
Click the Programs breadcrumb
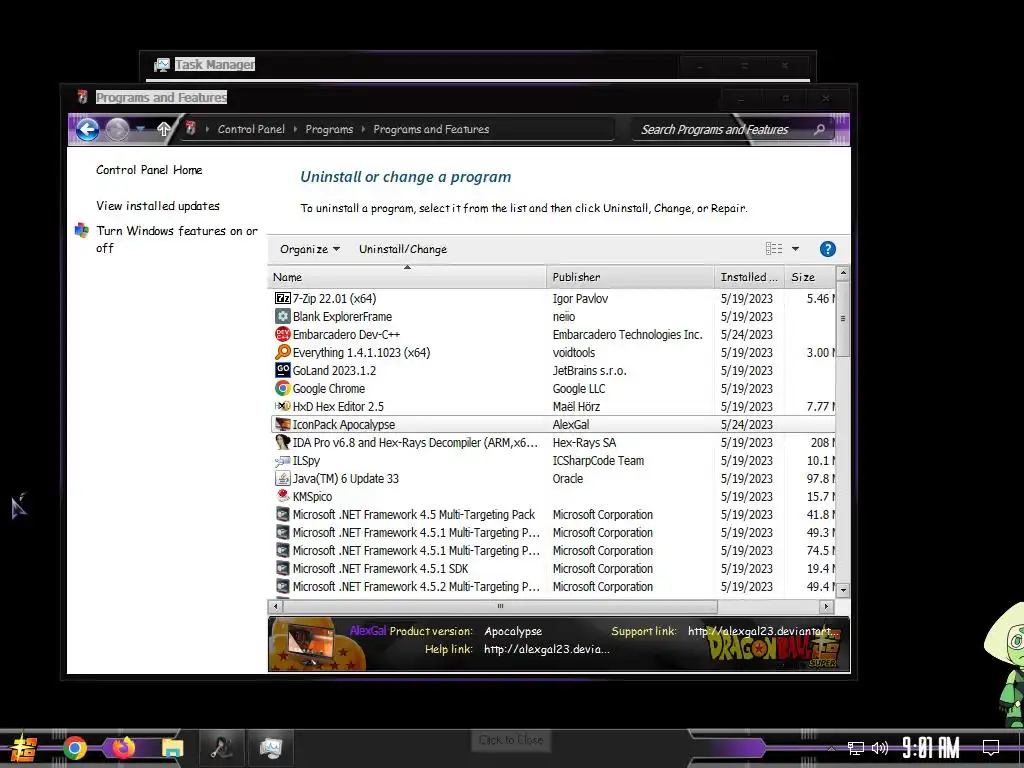pos(329,129)
